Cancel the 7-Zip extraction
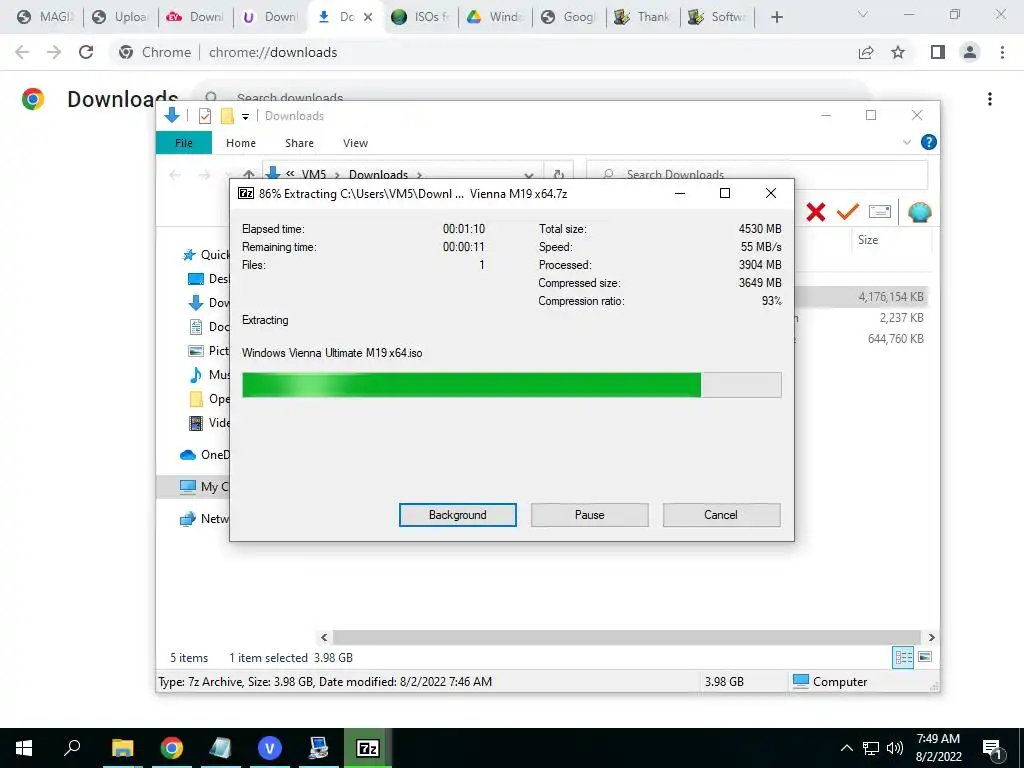 [x=721, y=515]
